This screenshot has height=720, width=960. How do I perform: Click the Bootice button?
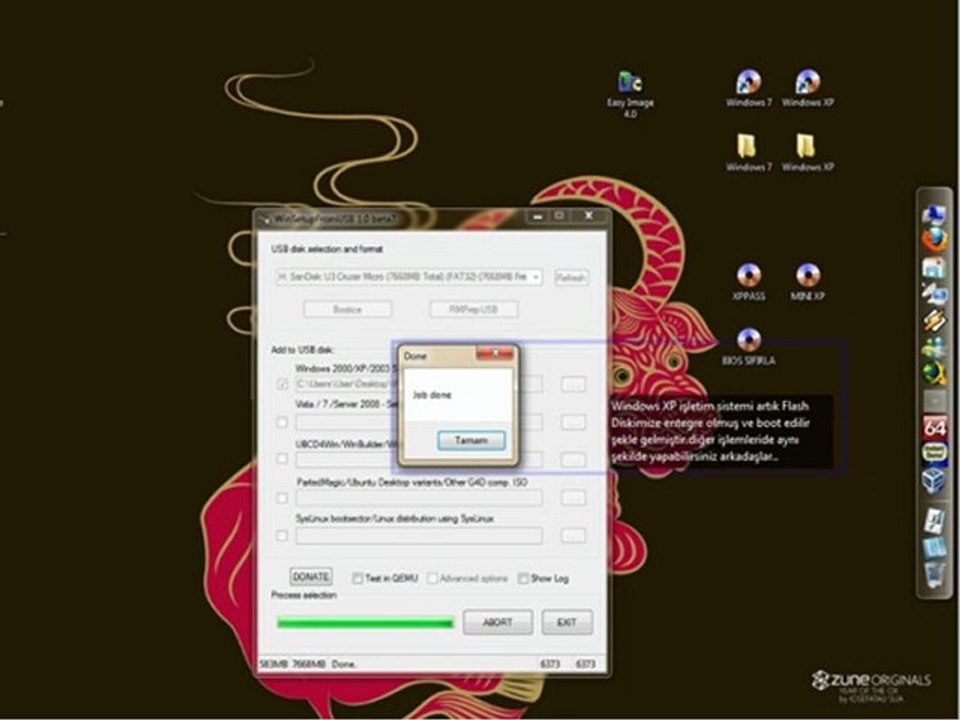click(x=347, y=309)
